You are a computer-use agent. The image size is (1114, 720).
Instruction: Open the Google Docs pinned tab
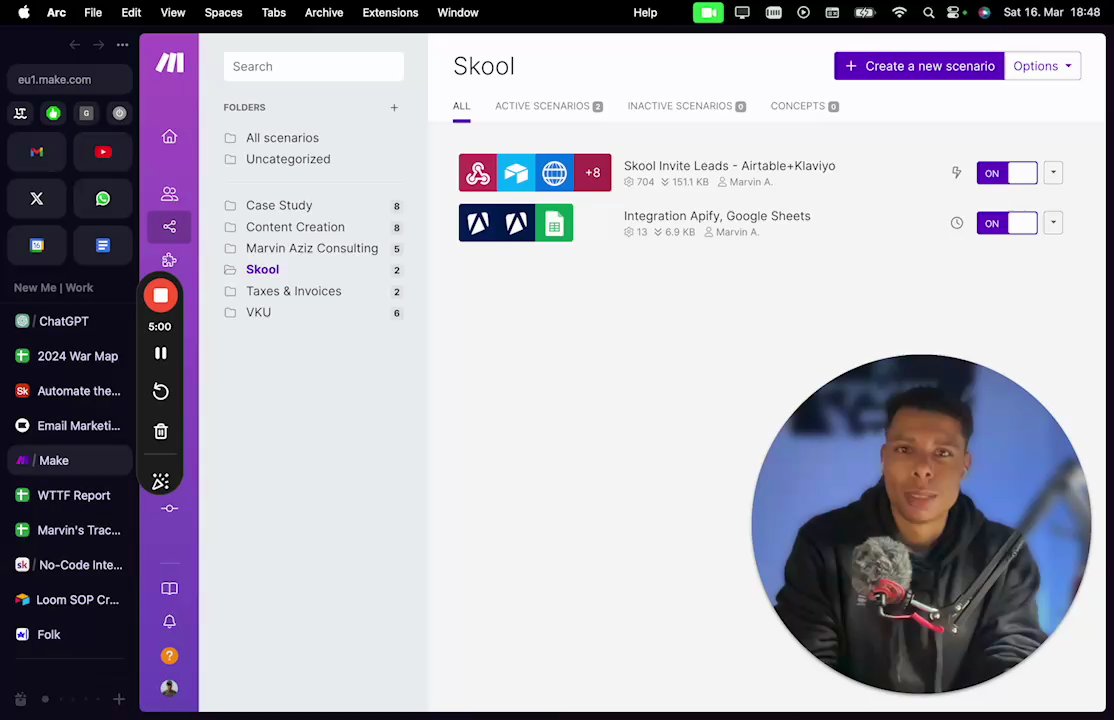coord(103,245)
